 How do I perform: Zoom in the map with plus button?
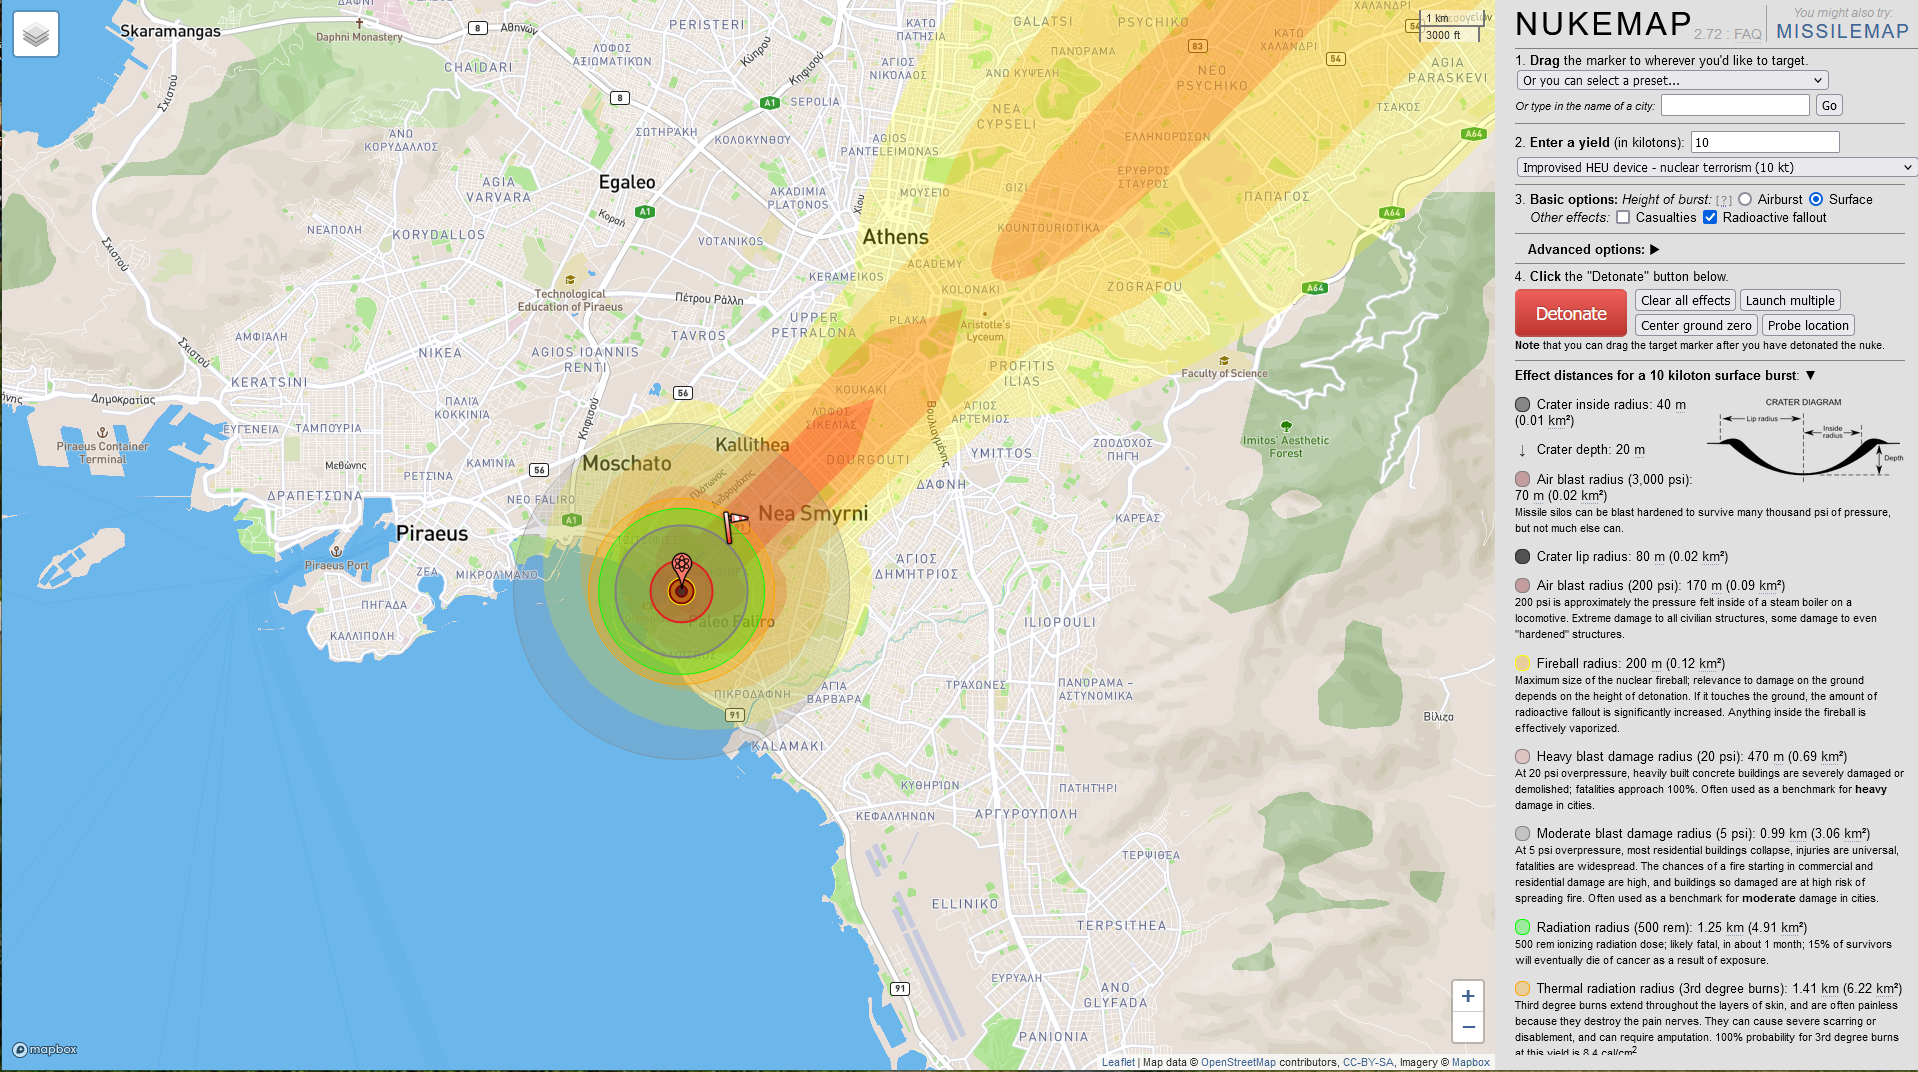(1467, 996)
